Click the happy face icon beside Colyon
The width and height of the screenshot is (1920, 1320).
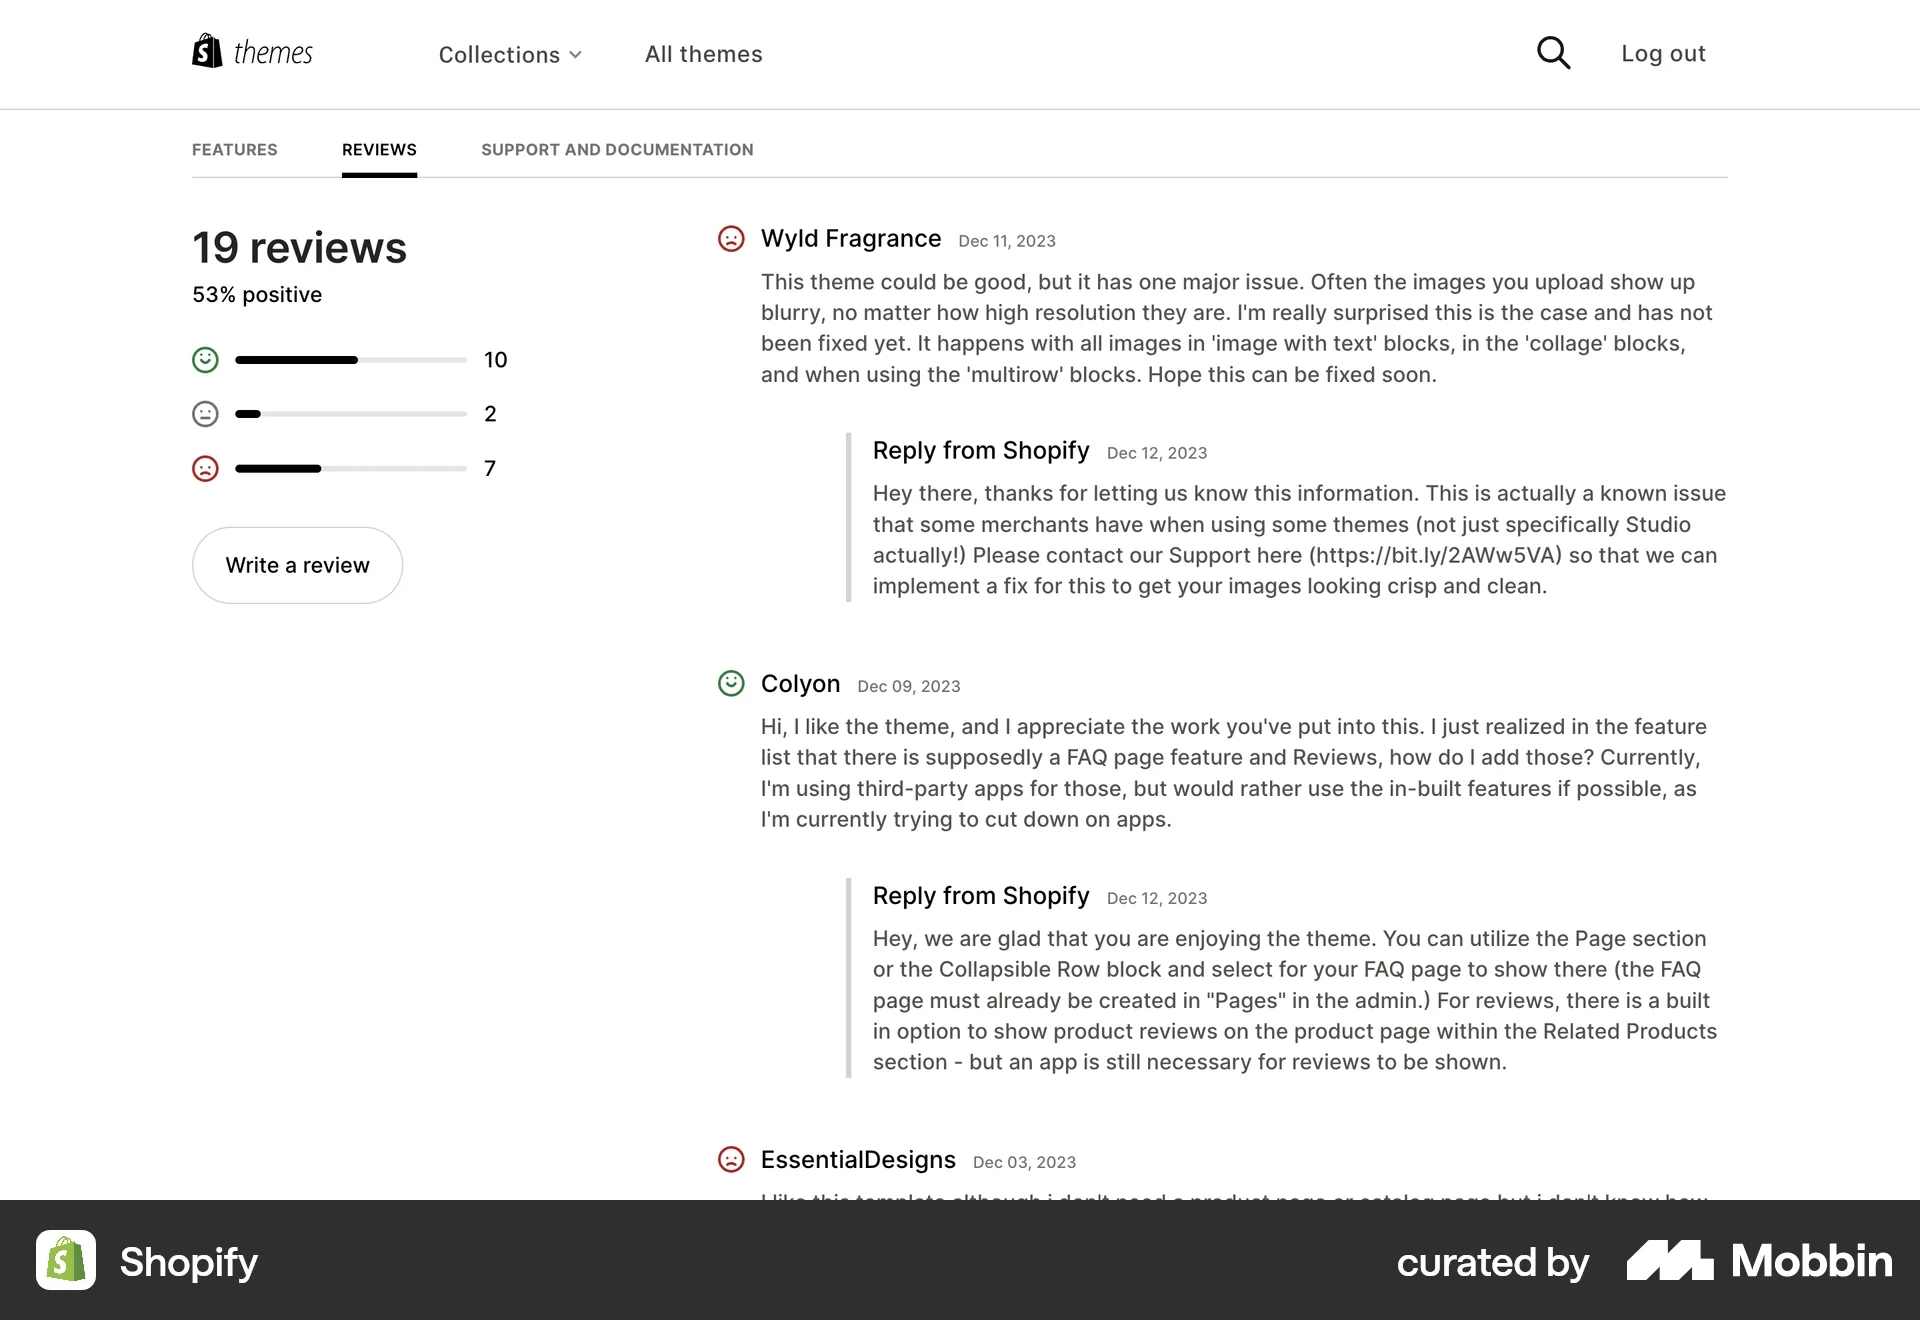point(732,684)
